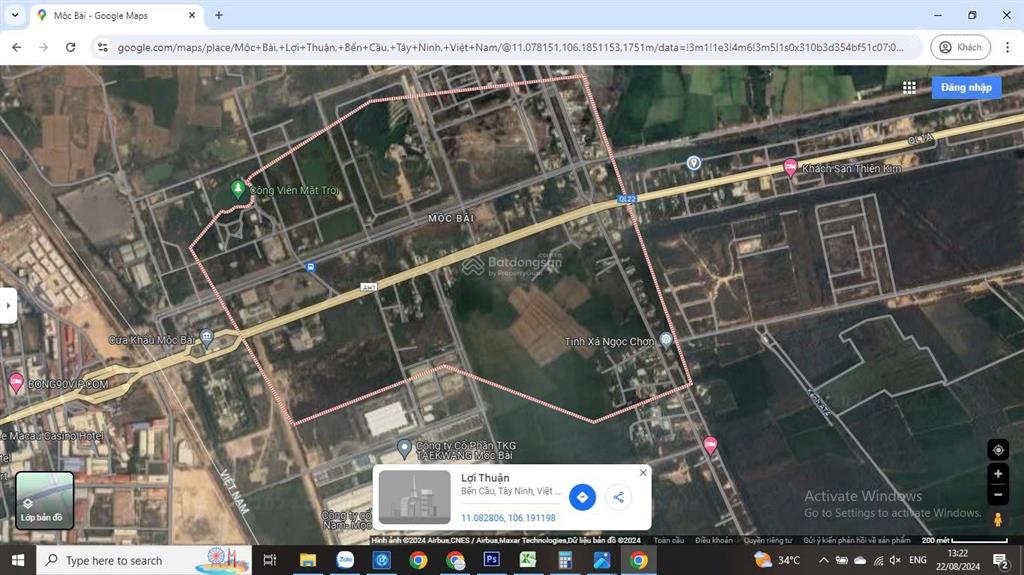1024x575 pixels.
Task: Open the Quyền riêng tư privacy link
Action: pos(767,540)
